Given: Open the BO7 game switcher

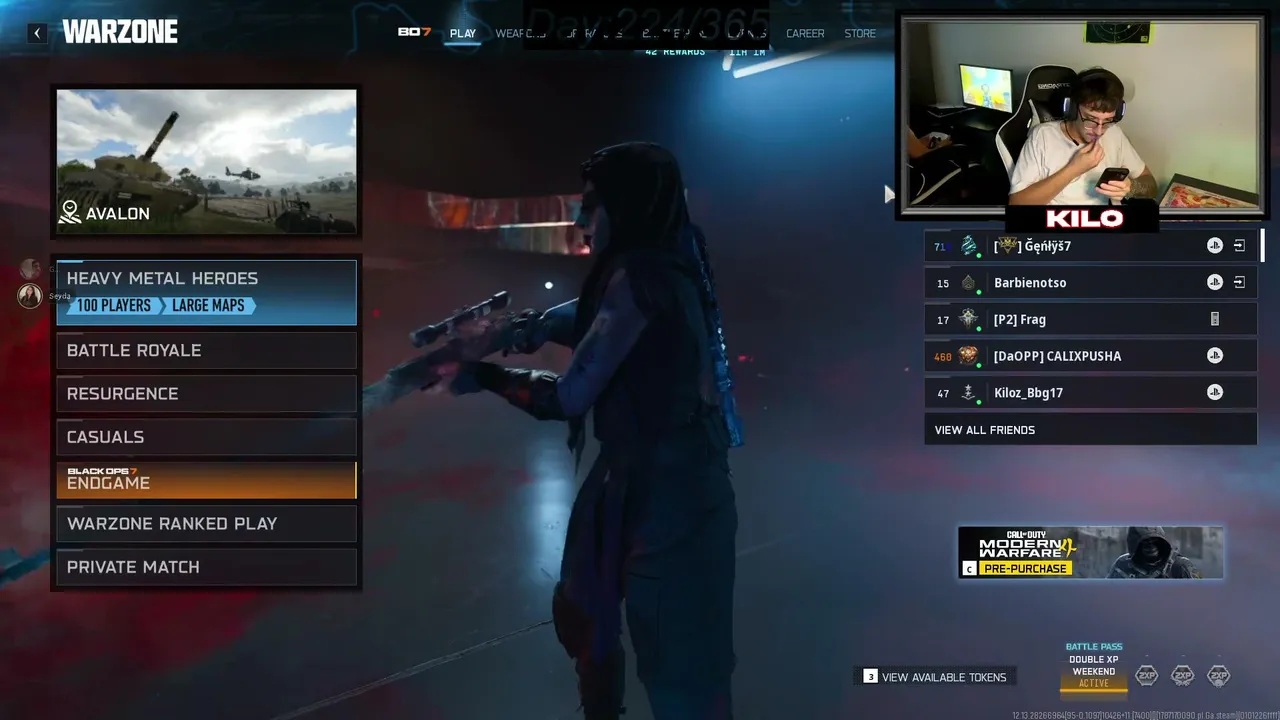Looking at the screenshot, I should point(414,32).
